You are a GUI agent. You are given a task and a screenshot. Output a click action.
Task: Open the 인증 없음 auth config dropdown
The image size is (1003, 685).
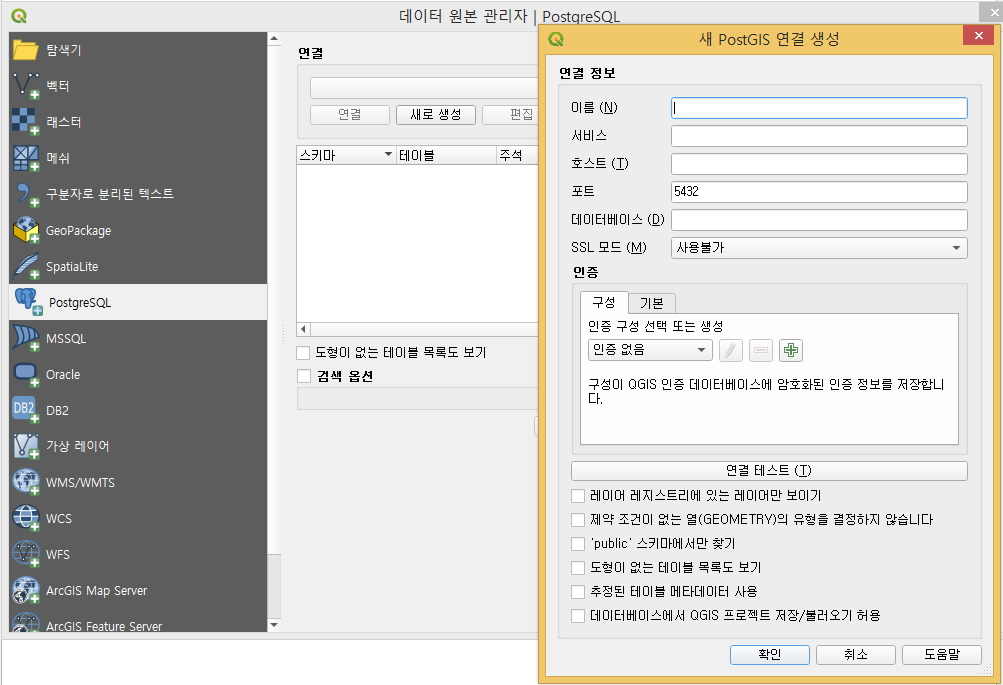click(x=650, y=350)
